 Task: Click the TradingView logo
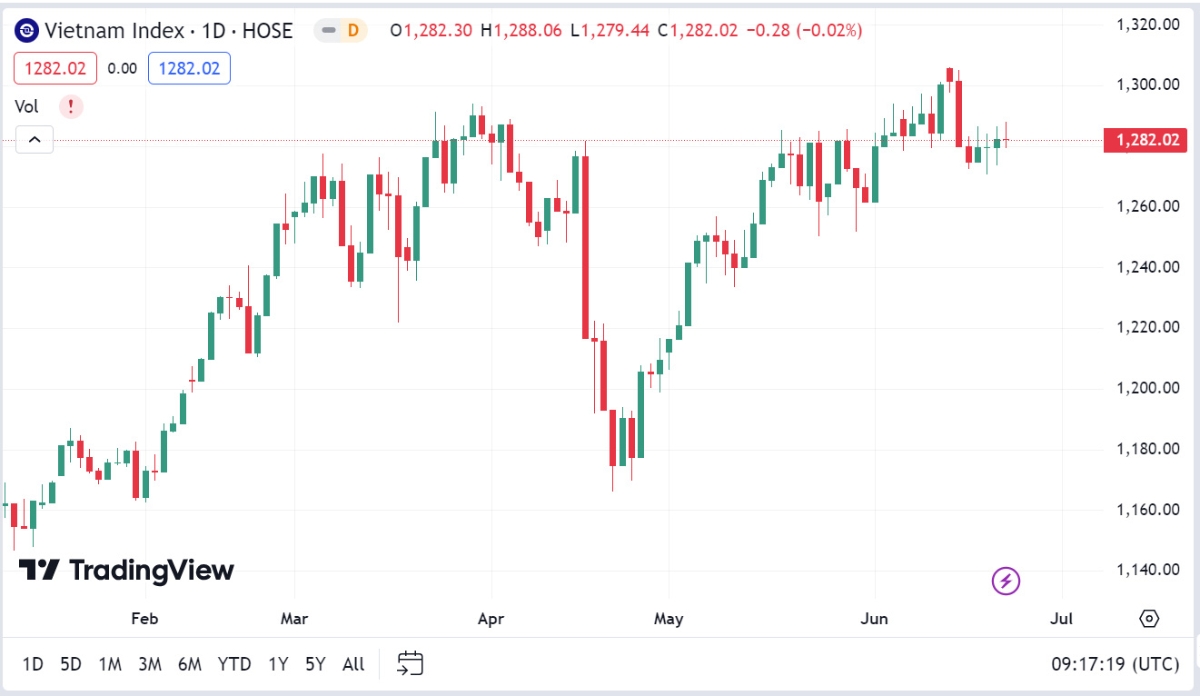tap(127, 571)
